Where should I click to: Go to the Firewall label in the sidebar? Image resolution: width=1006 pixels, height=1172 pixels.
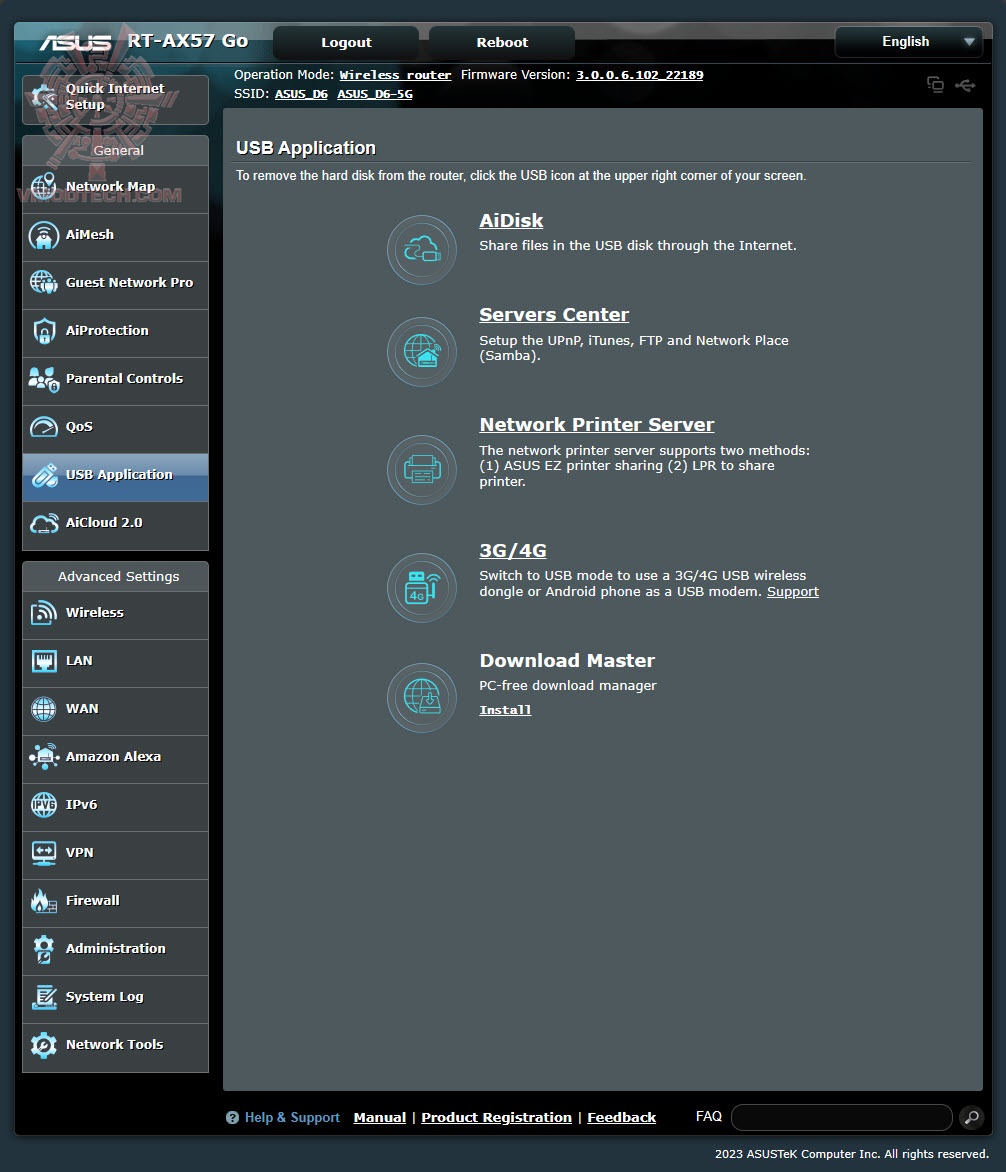93,901
